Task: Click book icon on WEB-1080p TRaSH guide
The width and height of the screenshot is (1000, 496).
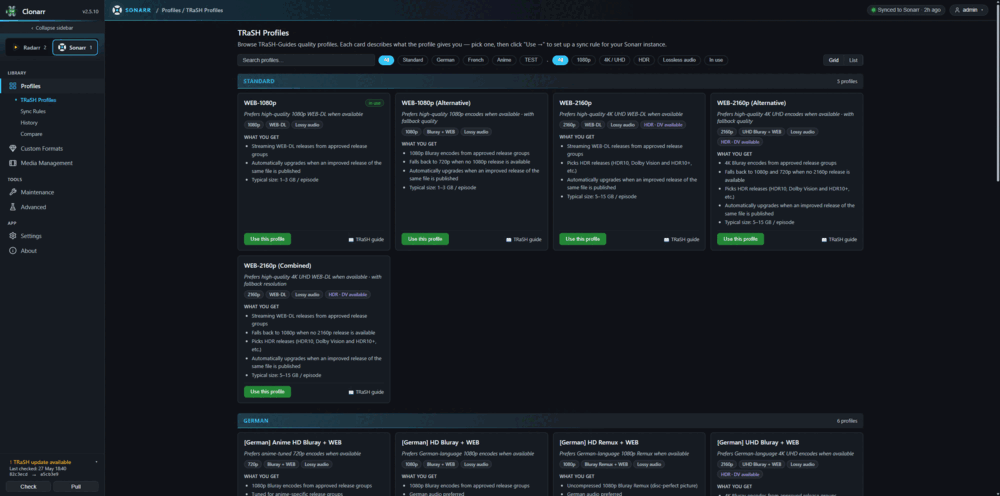Action: tap(351, 240)
